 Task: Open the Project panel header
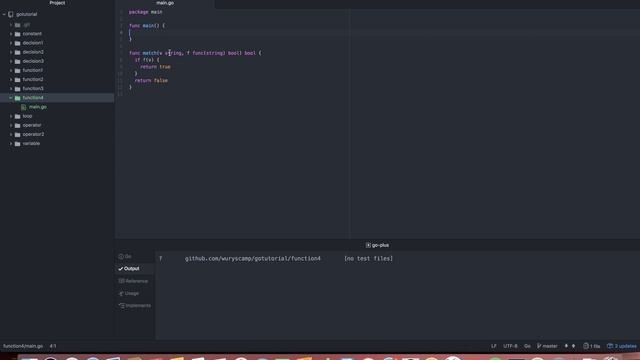click(57, 3)
